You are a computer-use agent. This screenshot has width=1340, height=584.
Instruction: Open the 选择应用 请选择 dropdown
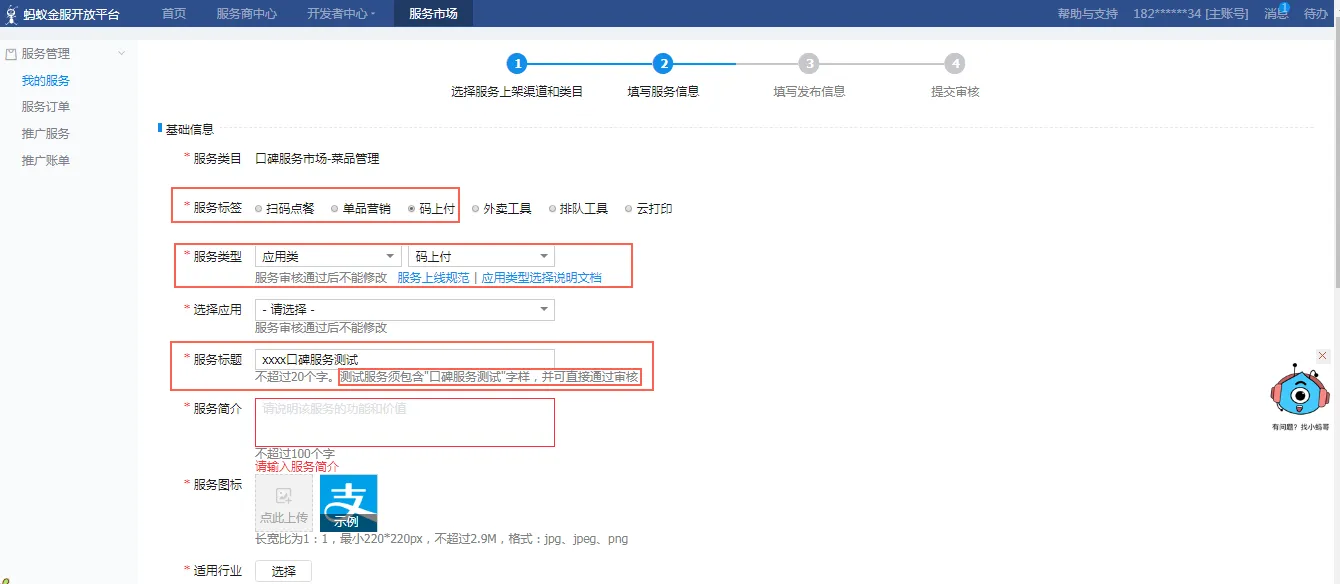pyautogui.click(x=405, y=310)
